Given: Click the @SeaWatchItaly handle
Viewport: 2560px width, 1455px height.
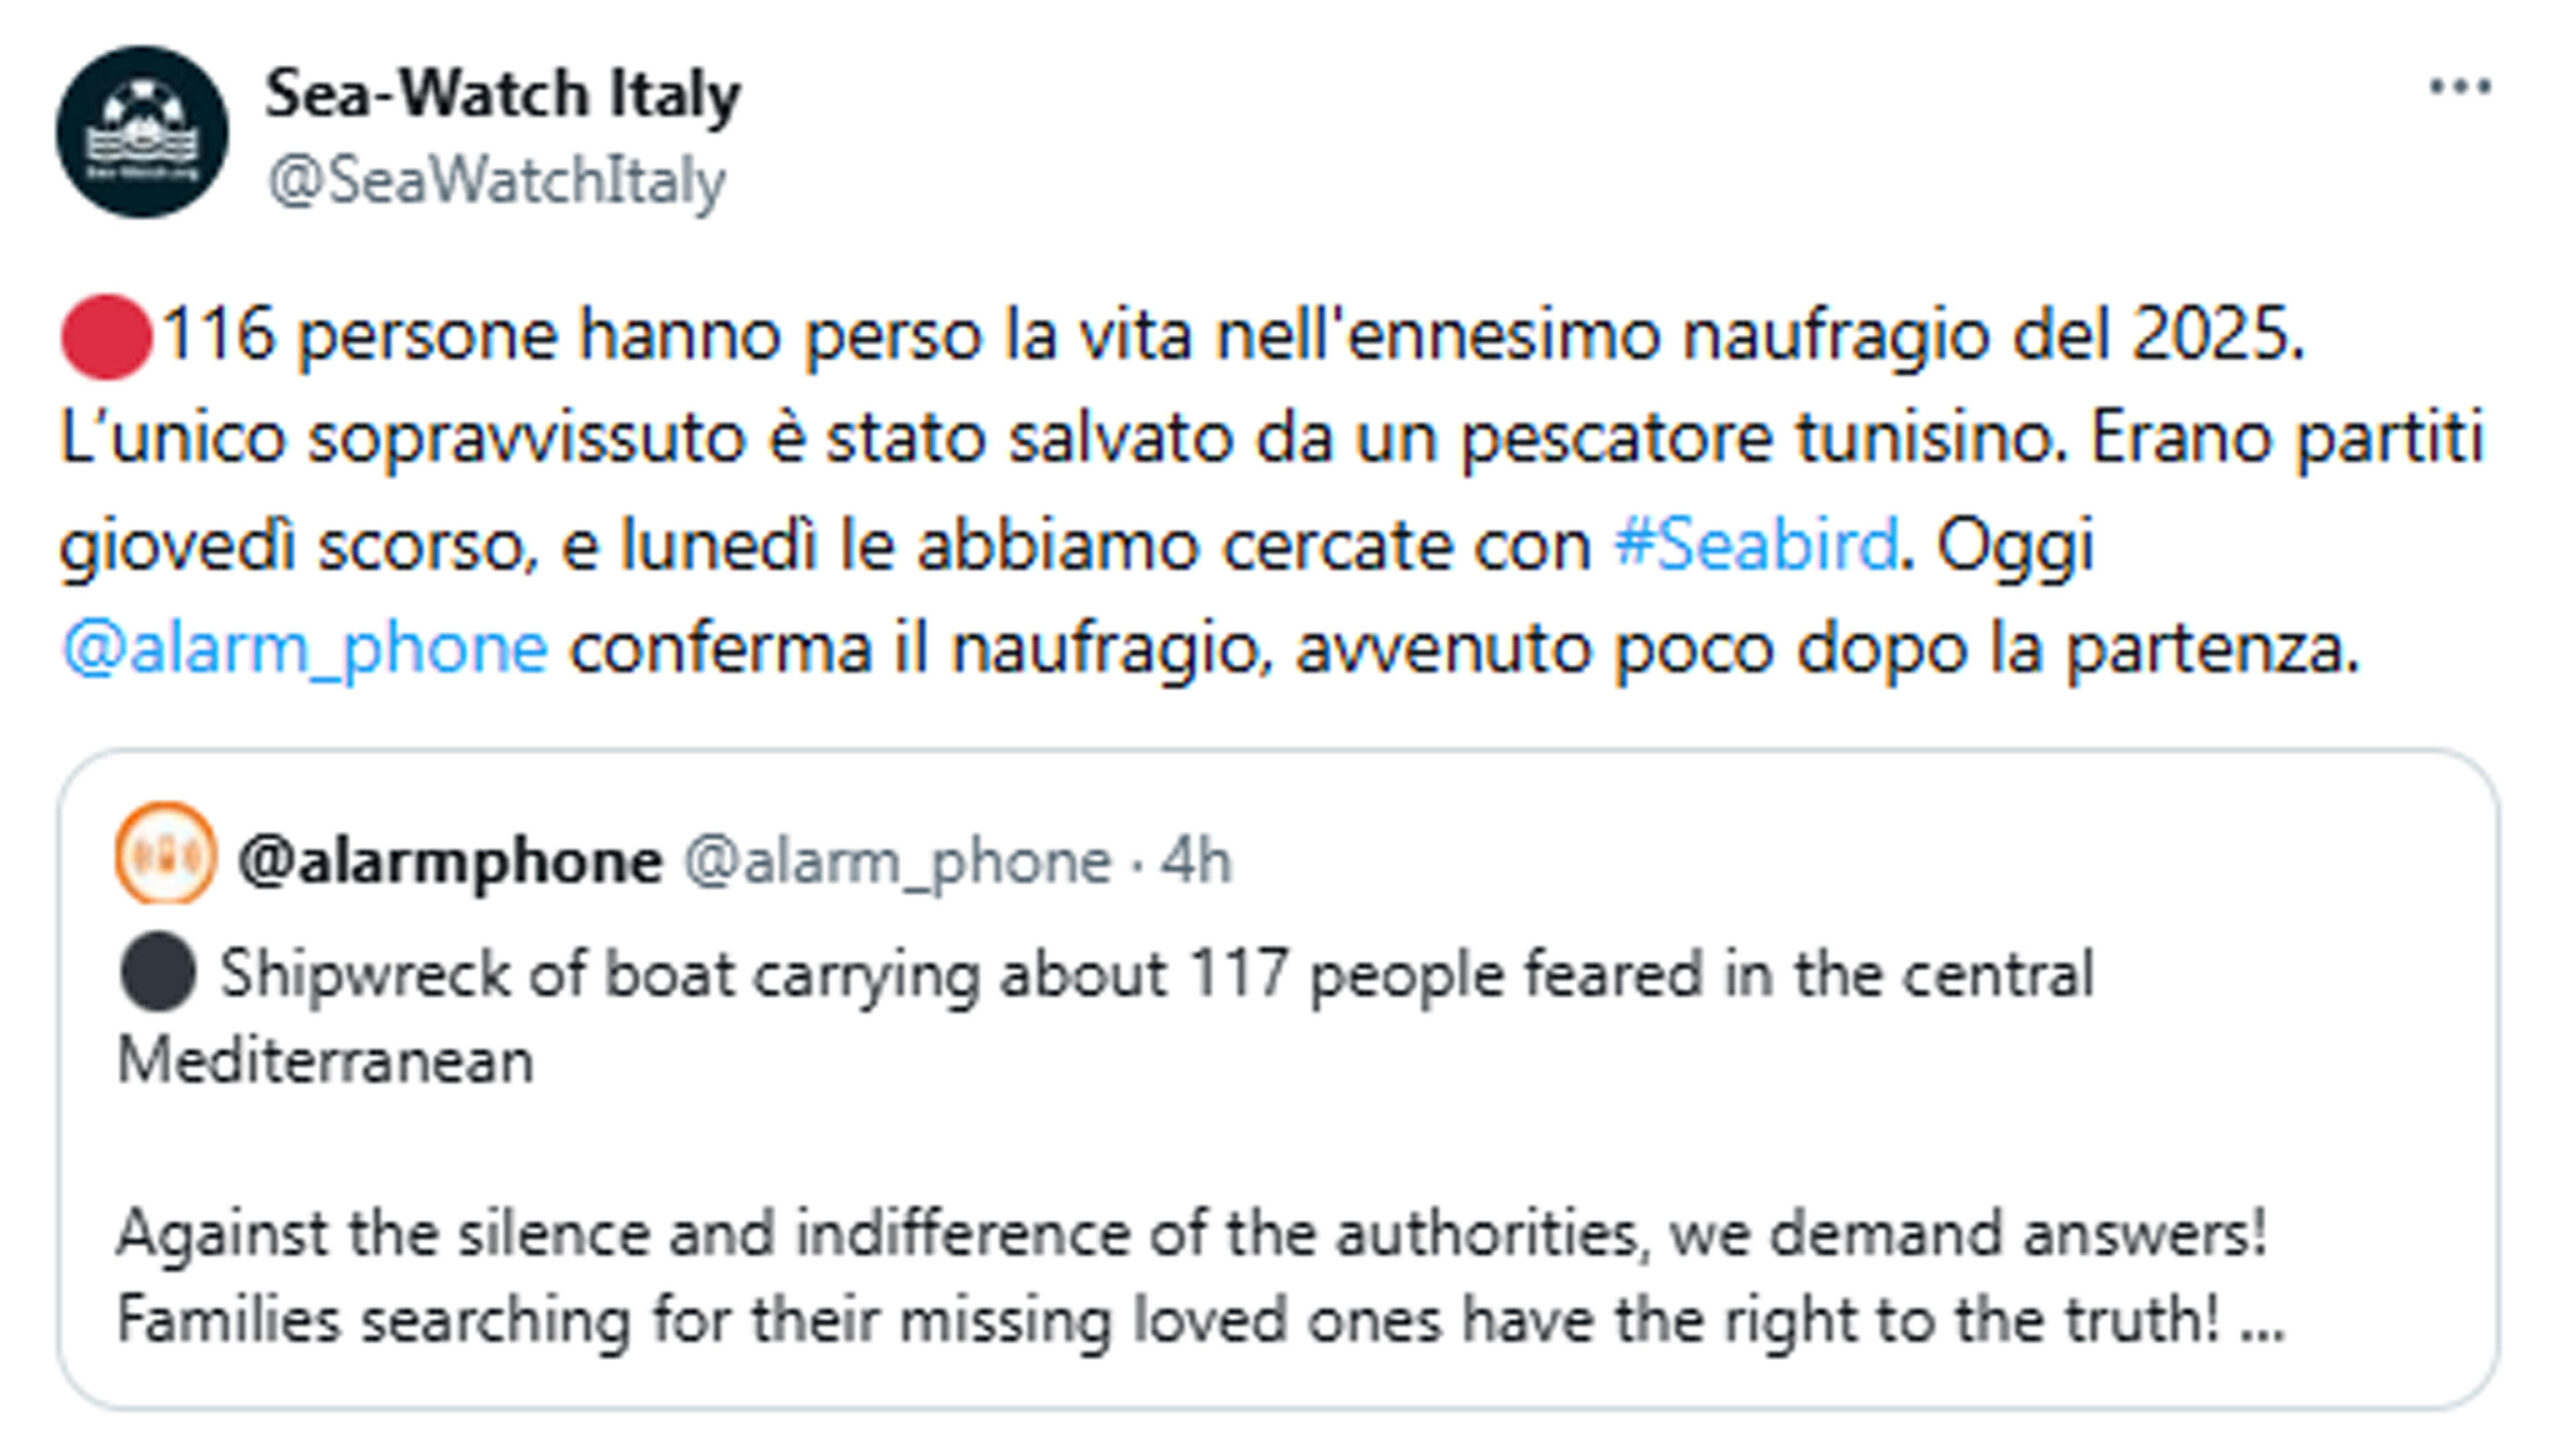Looking at the screenshot, I should 496,182.
